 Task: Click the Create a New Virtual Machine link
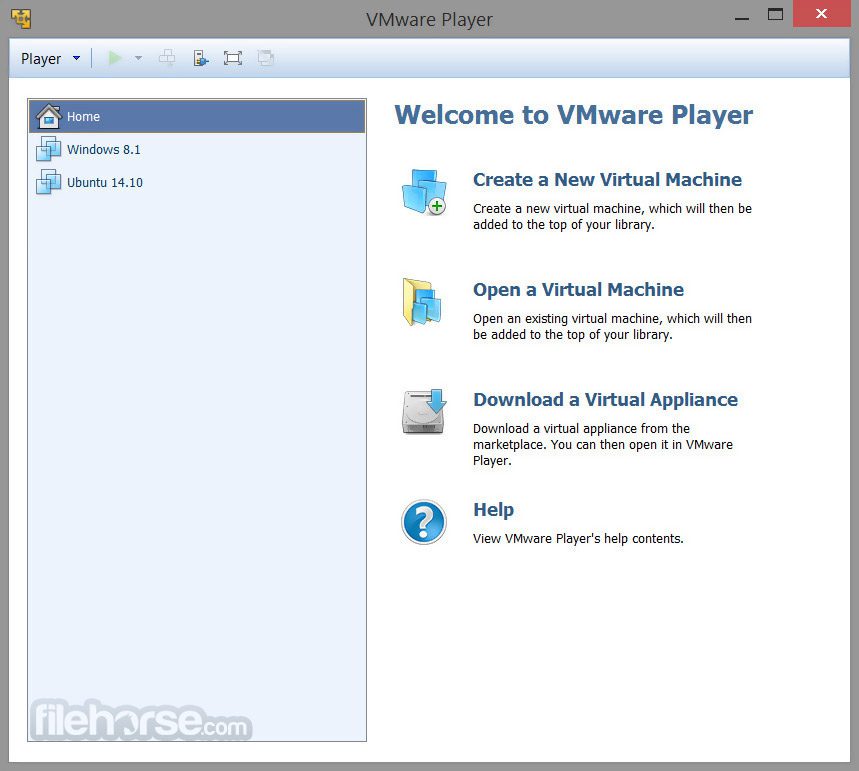607,180
